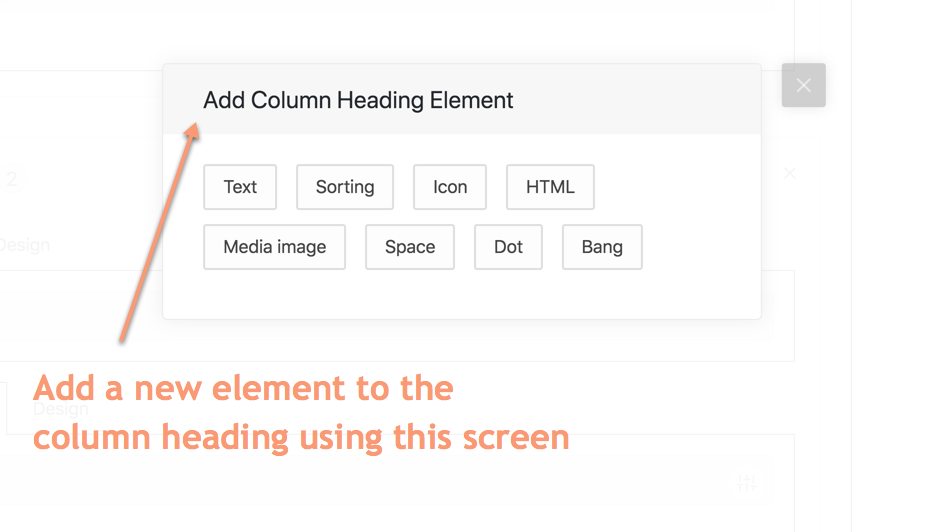Select the Dot element button

508,247
